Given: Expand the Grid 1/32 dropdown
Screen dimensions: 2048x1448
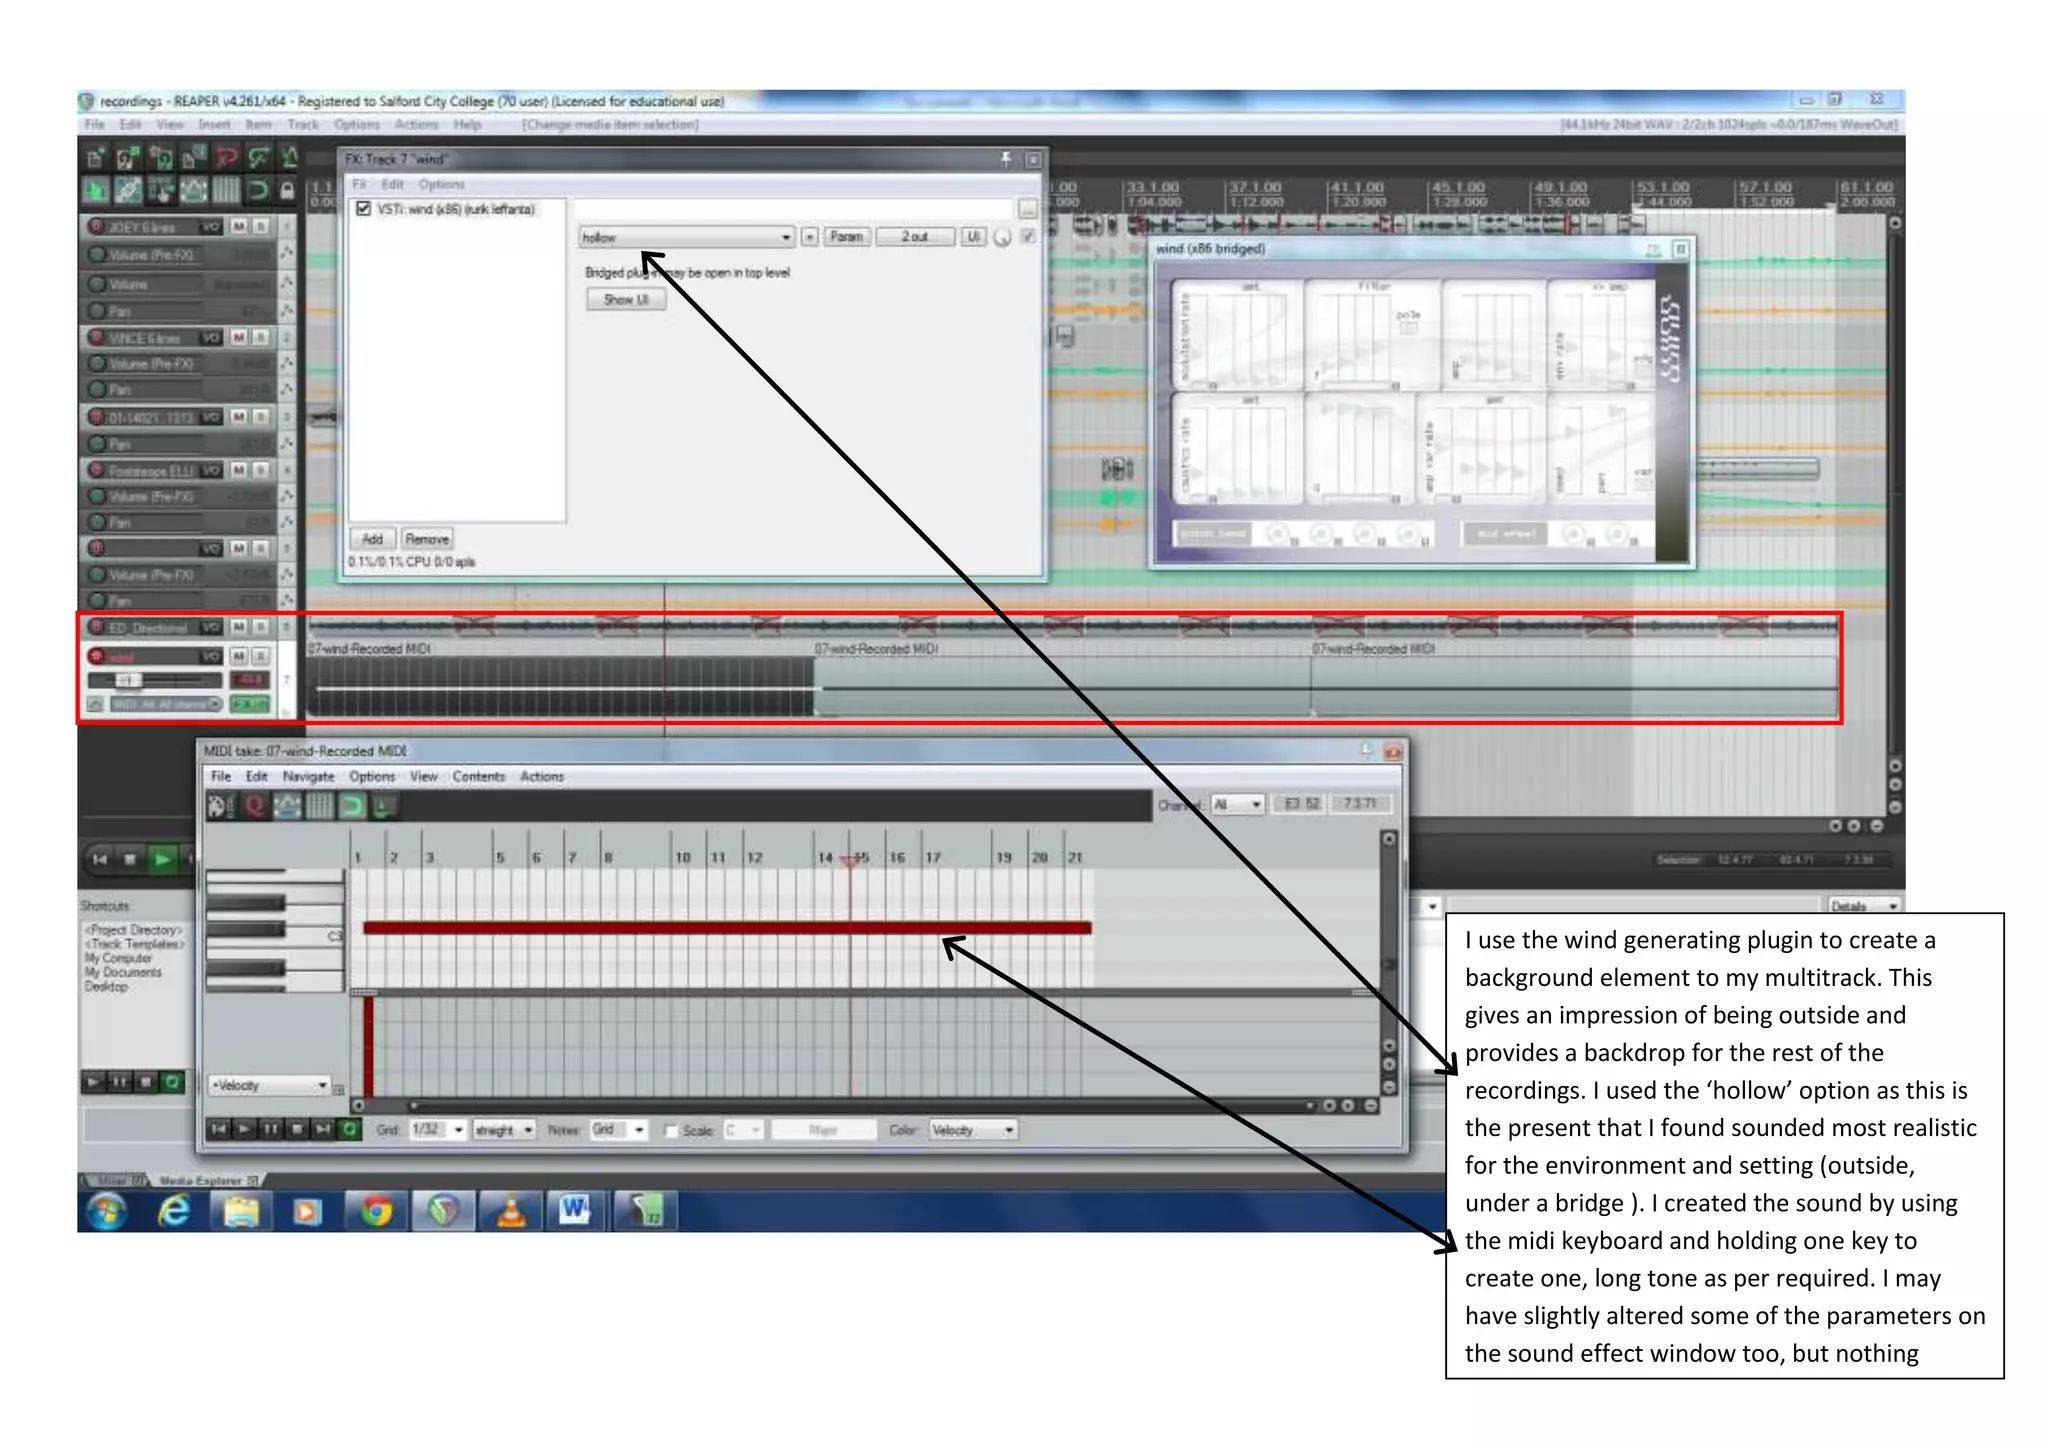Looking at the screenshot, I should click(x=459, y=1130).
